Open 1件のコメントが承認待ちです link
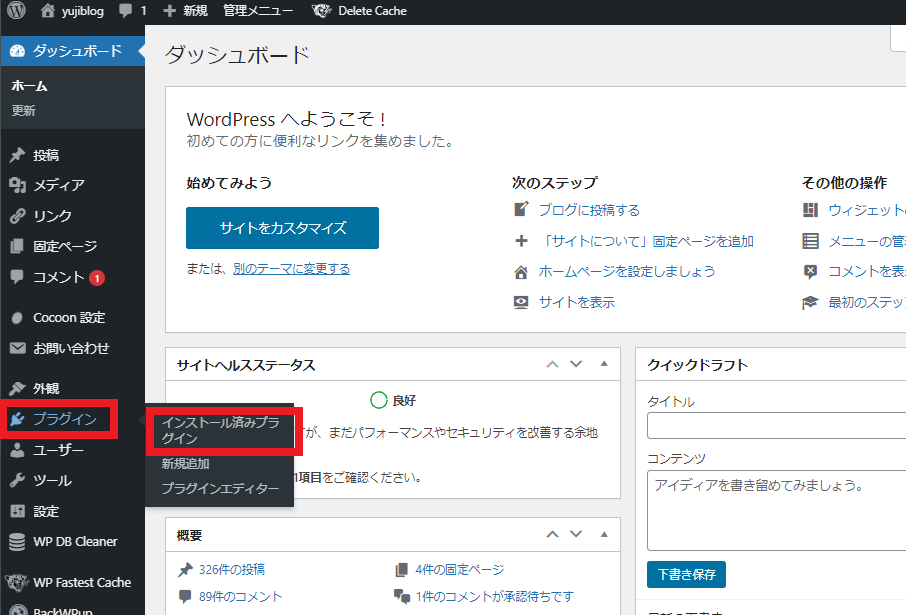 click(495, 596)
